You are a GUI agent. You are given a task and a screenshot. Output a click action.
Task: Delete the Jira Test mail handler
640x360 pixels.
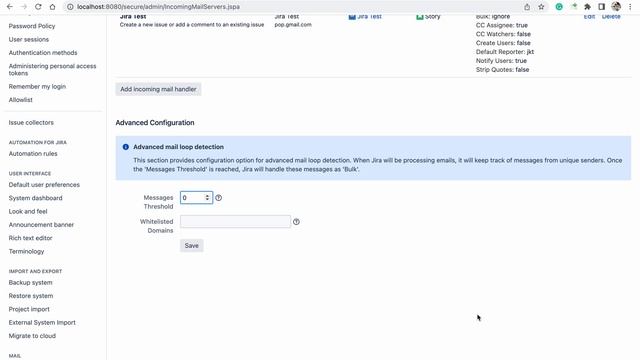click(611, 17)
